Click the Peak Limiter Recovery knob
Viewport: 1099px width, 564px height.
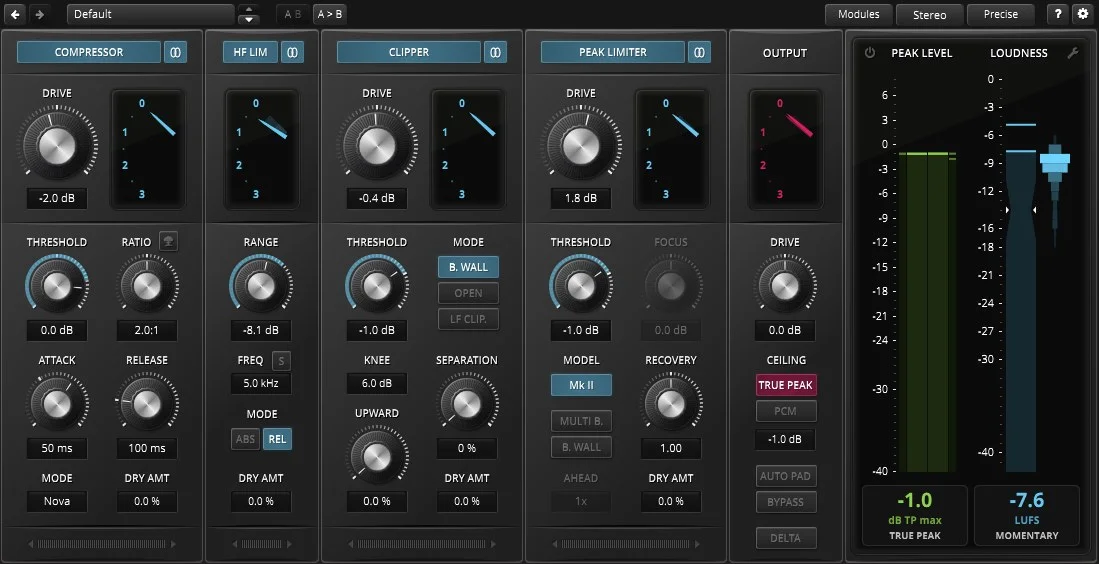671,403
